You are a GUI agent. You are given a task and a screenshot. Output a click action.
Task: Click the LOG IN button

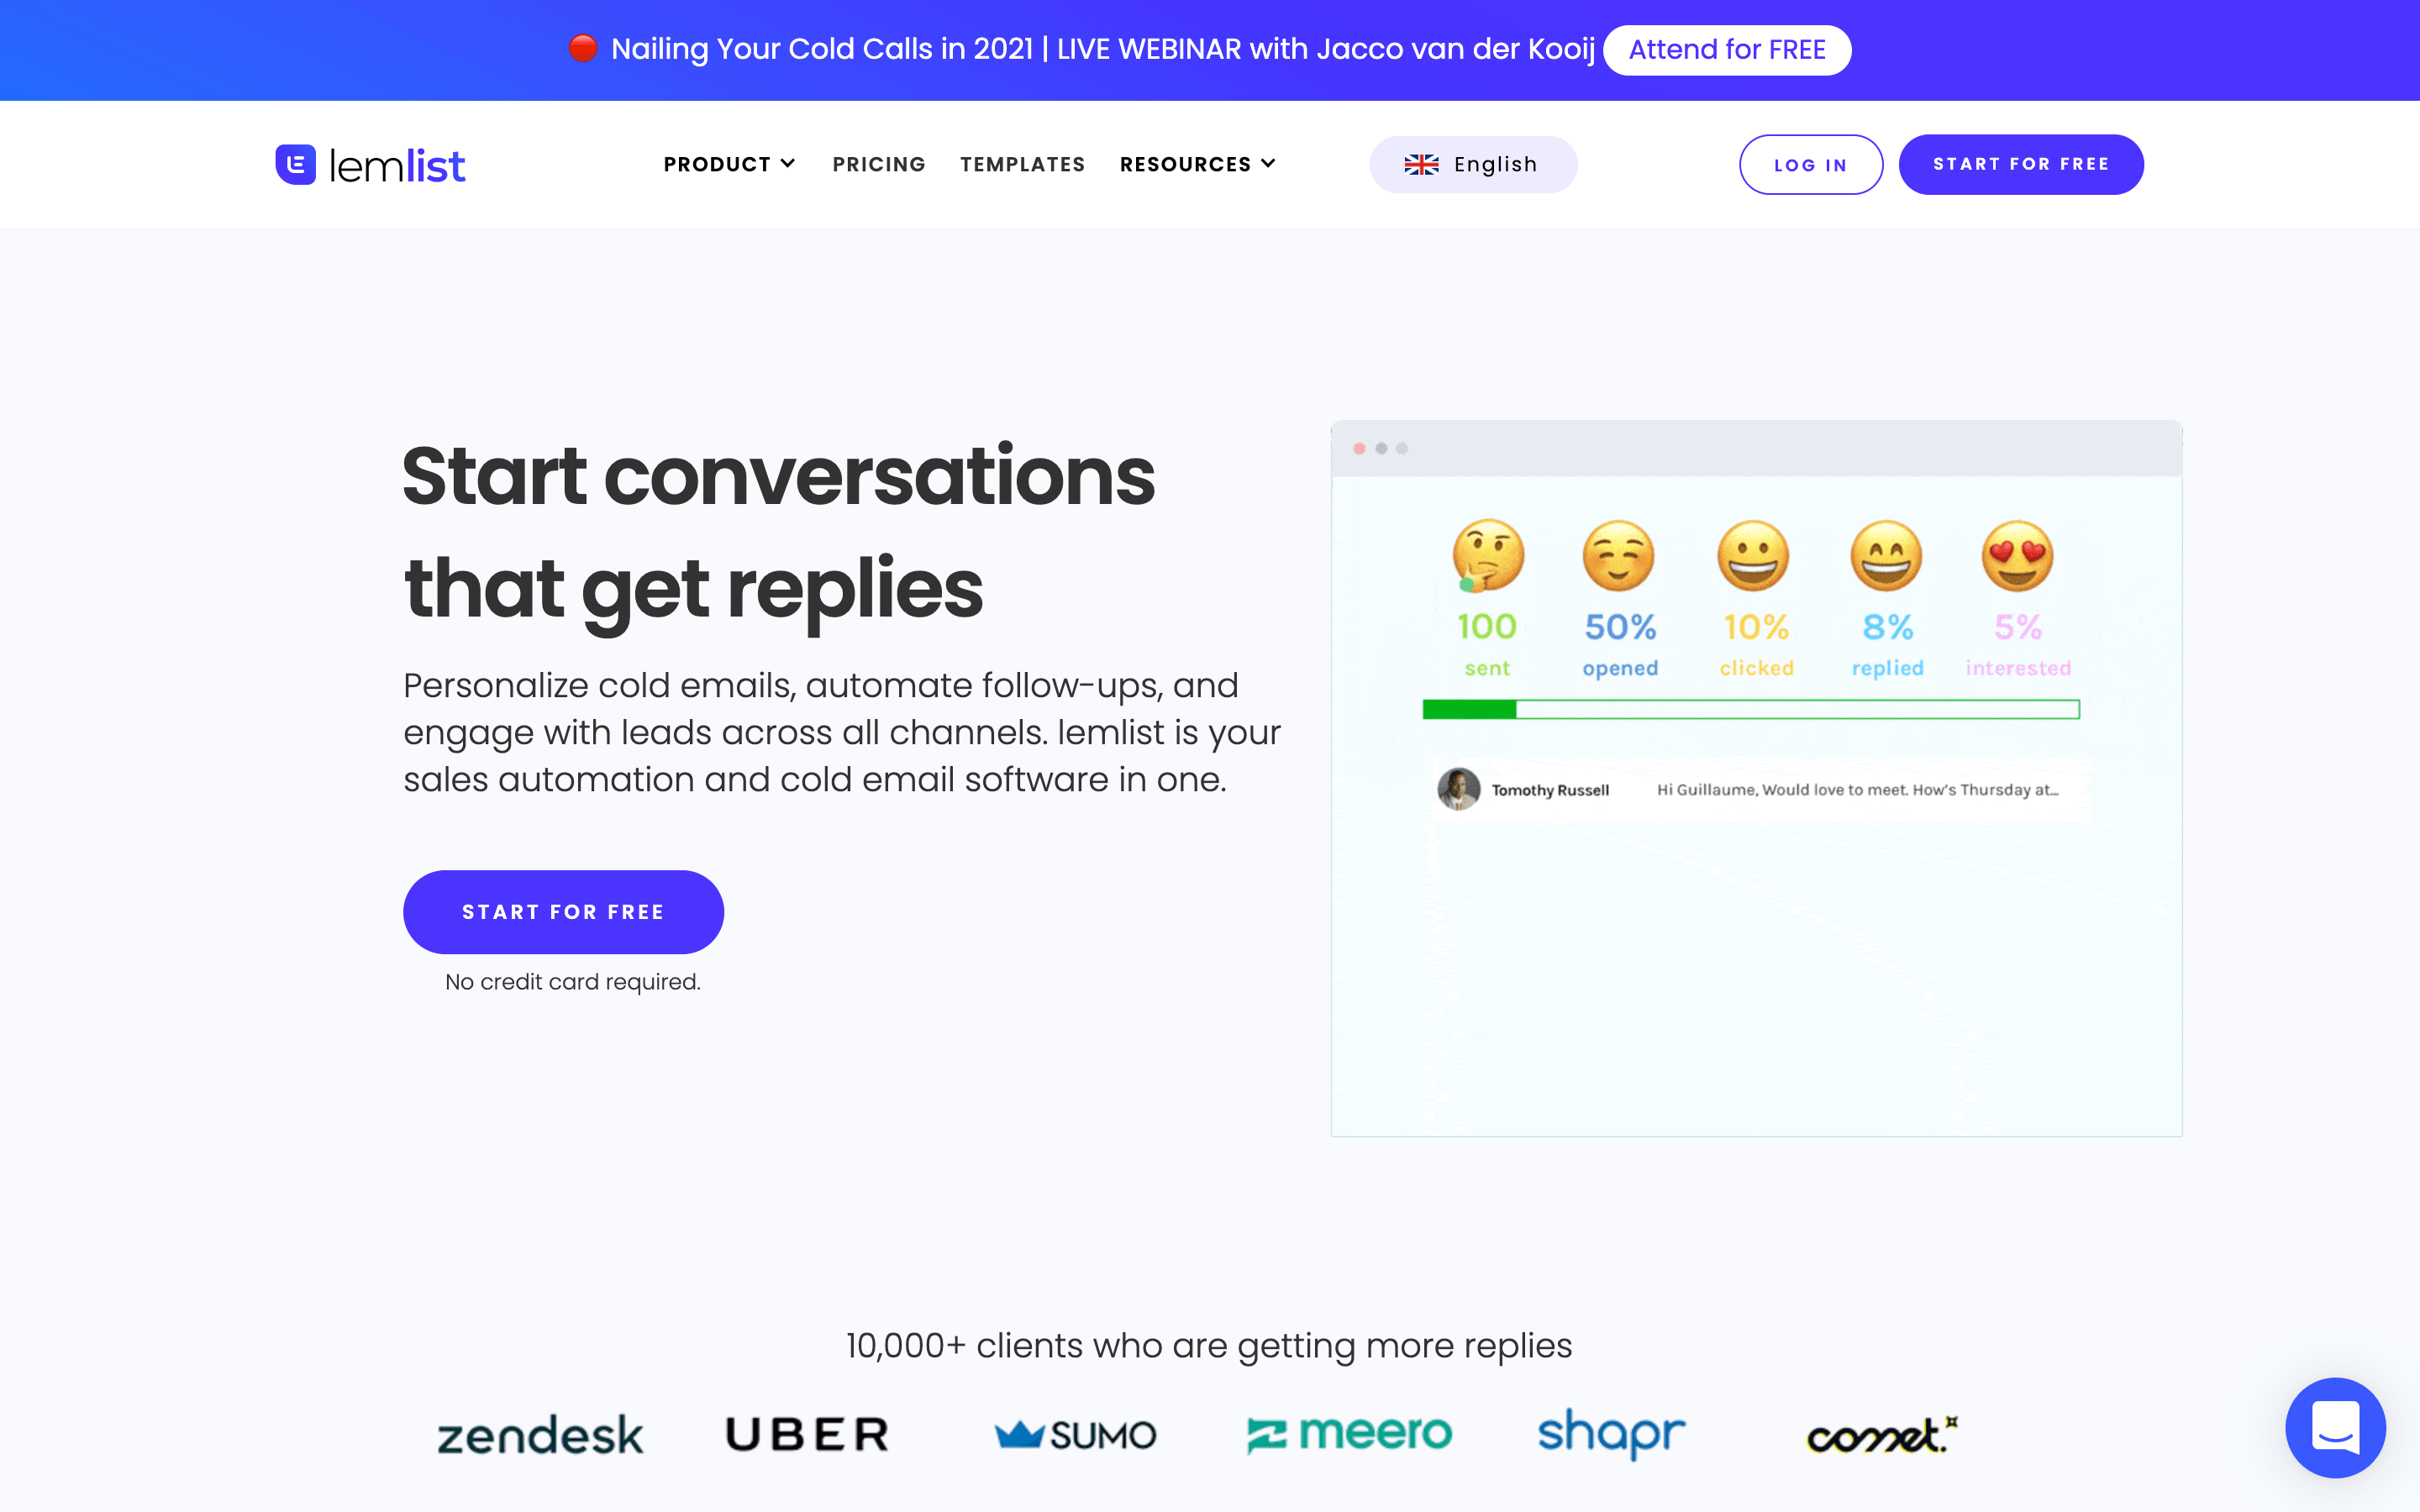(1810, 164)
